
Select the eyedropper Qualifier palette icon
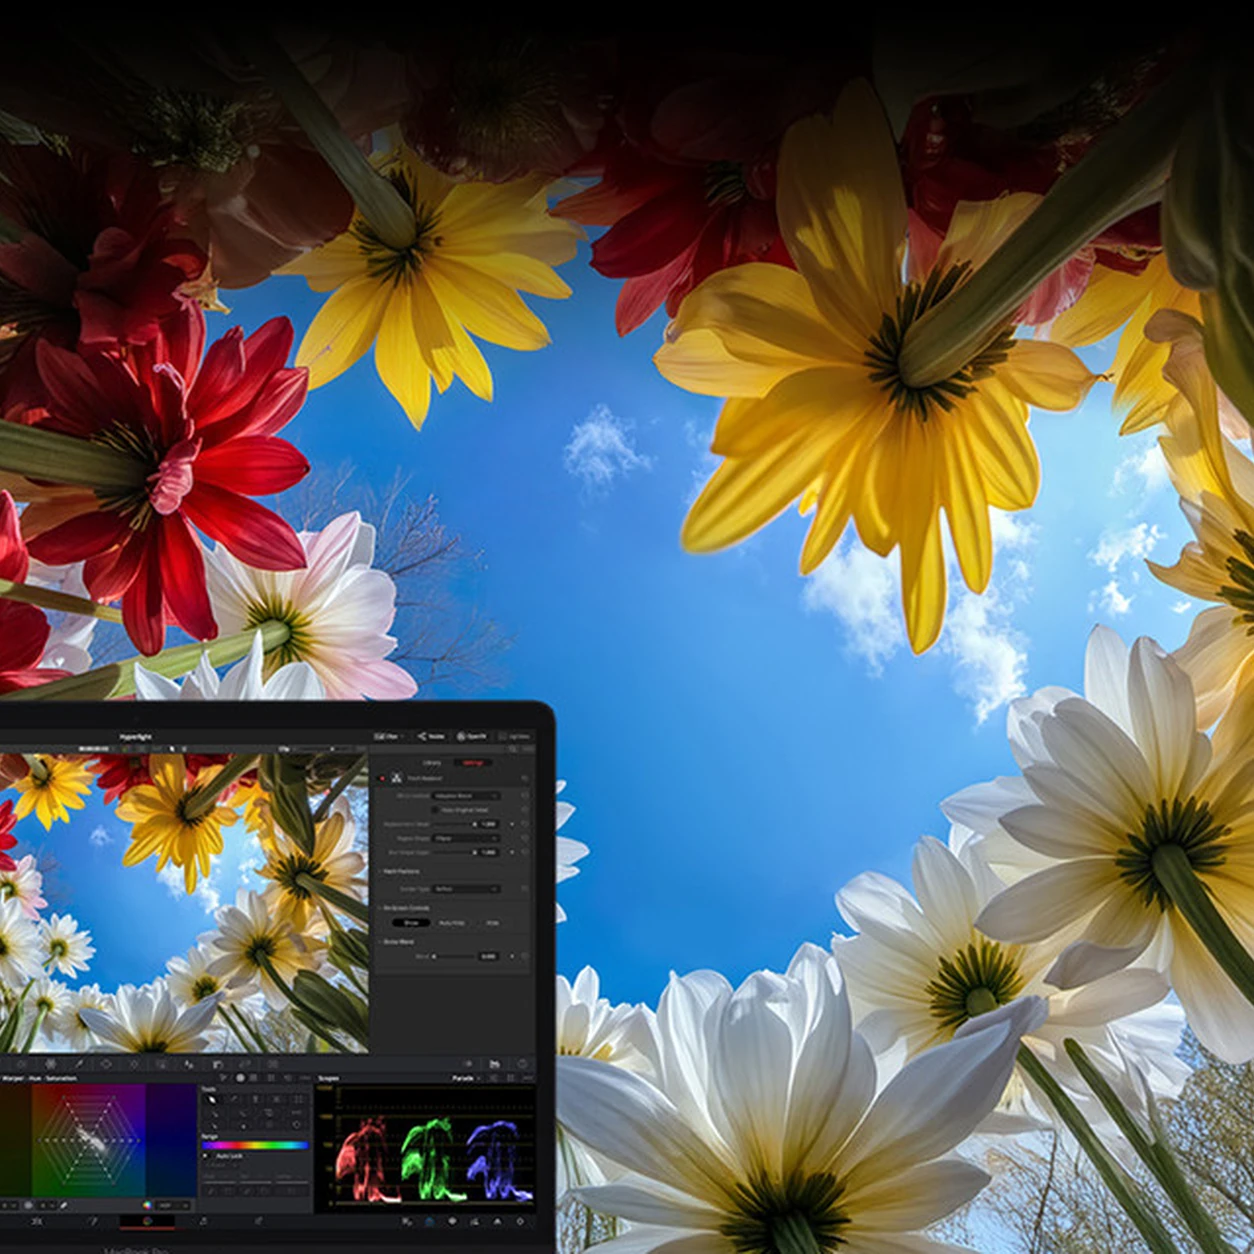tap(78, 1064)
